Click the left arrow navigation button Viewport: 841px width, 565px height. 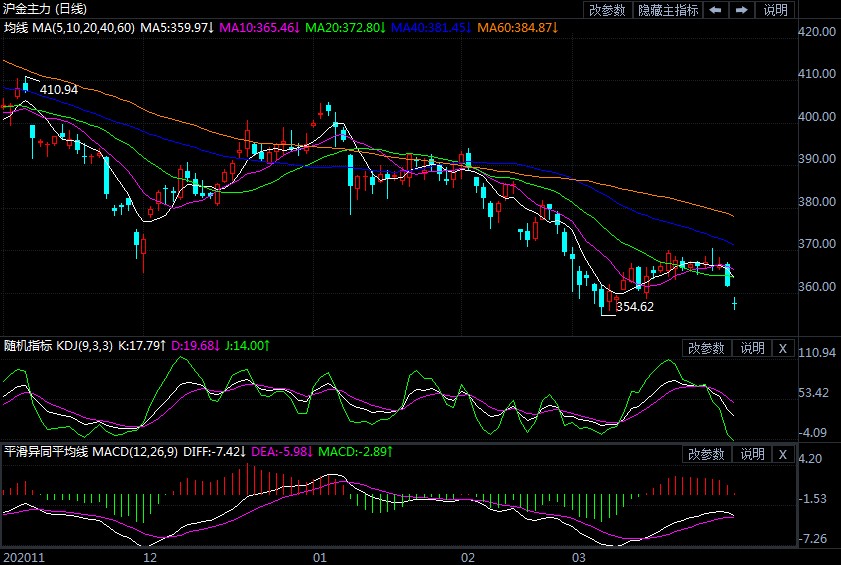tap(715, 10)
